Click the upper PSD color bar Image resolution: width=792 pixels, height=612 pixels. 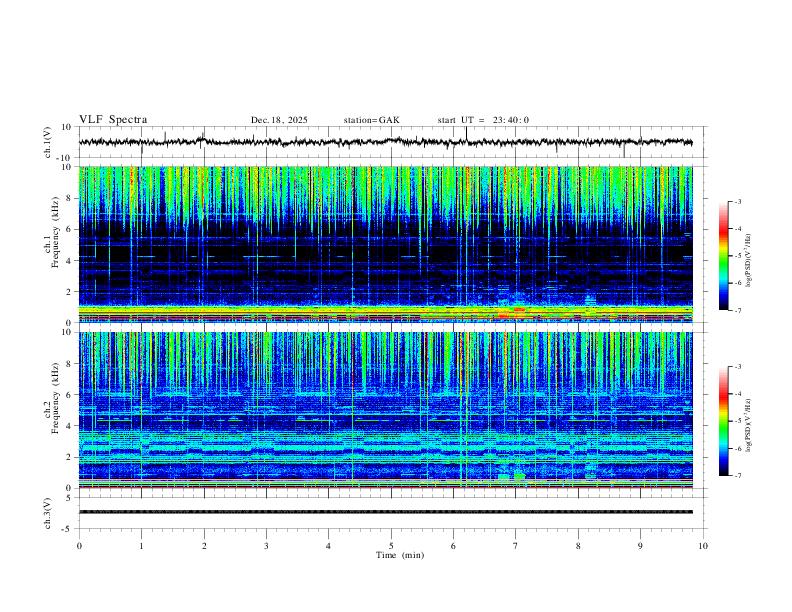point(723,256)
